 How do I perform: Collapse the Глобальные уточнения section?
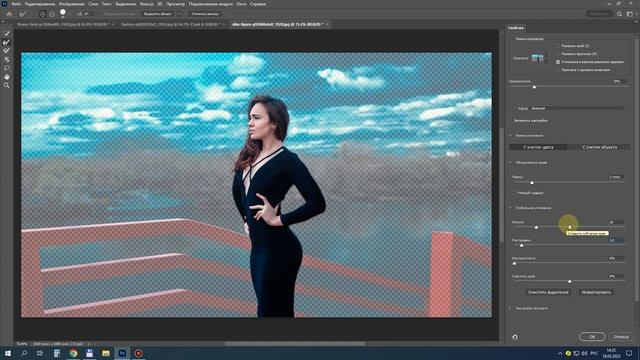tap(511, 208)
